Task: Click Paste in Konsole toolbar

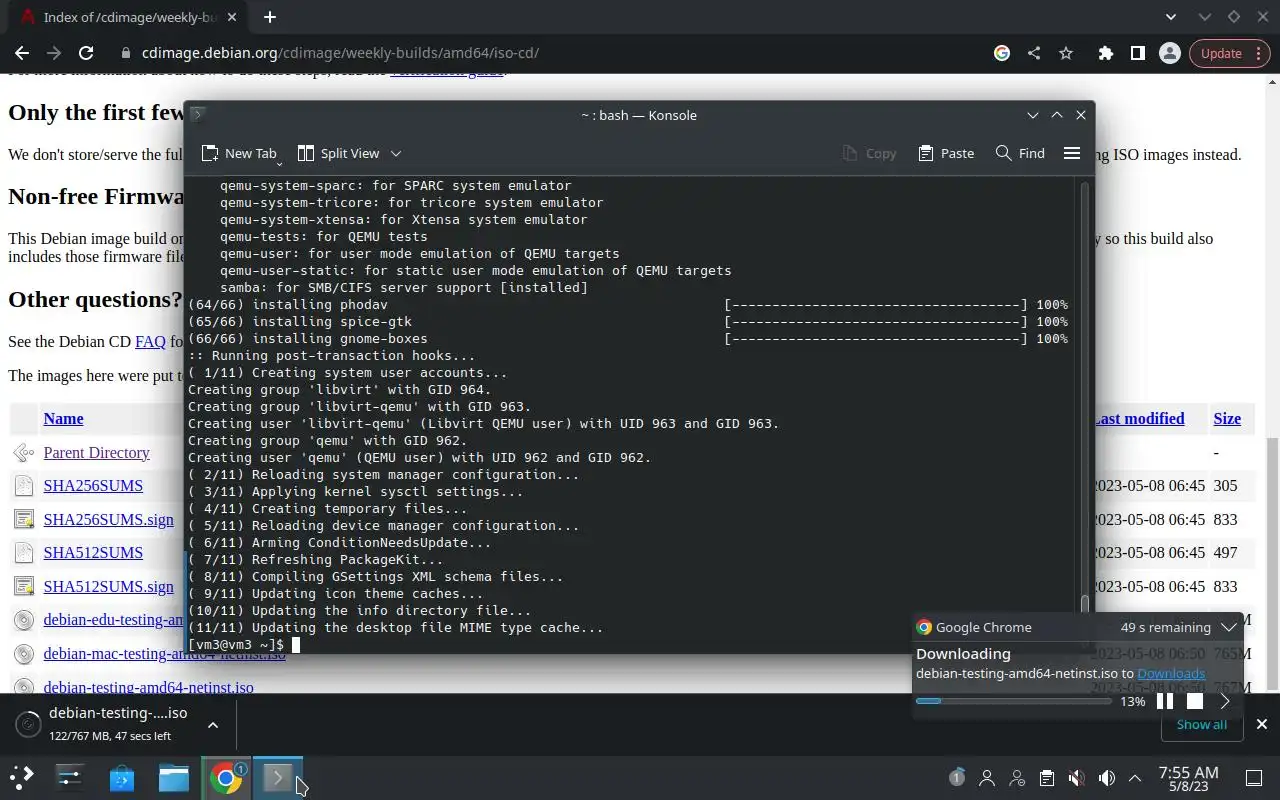Action: click(x=946, y=153)
